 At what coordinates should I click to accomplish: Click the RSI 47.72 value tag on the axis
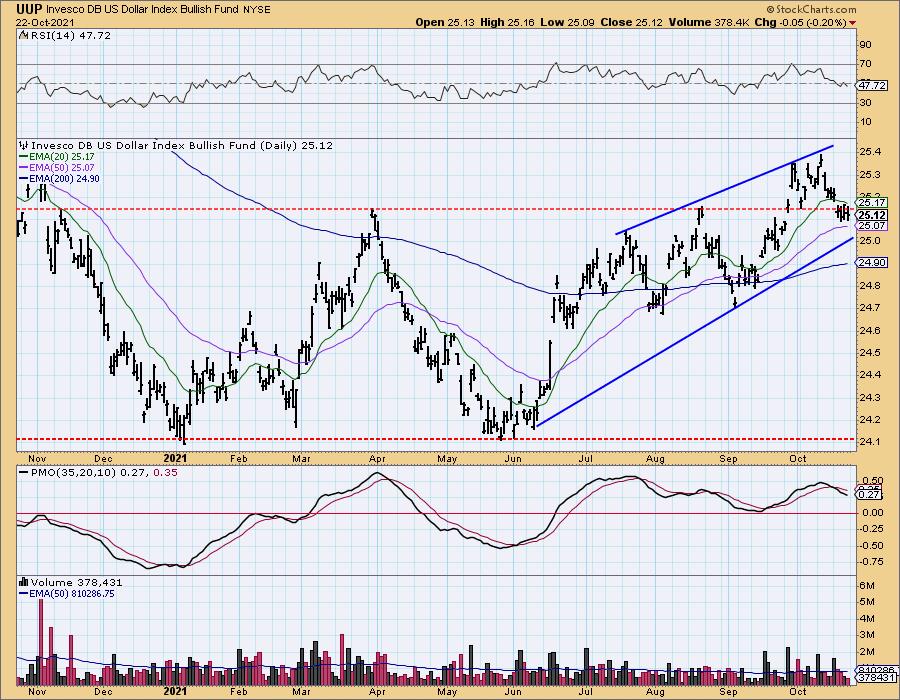pyautogui.click(x=872, y=85)
